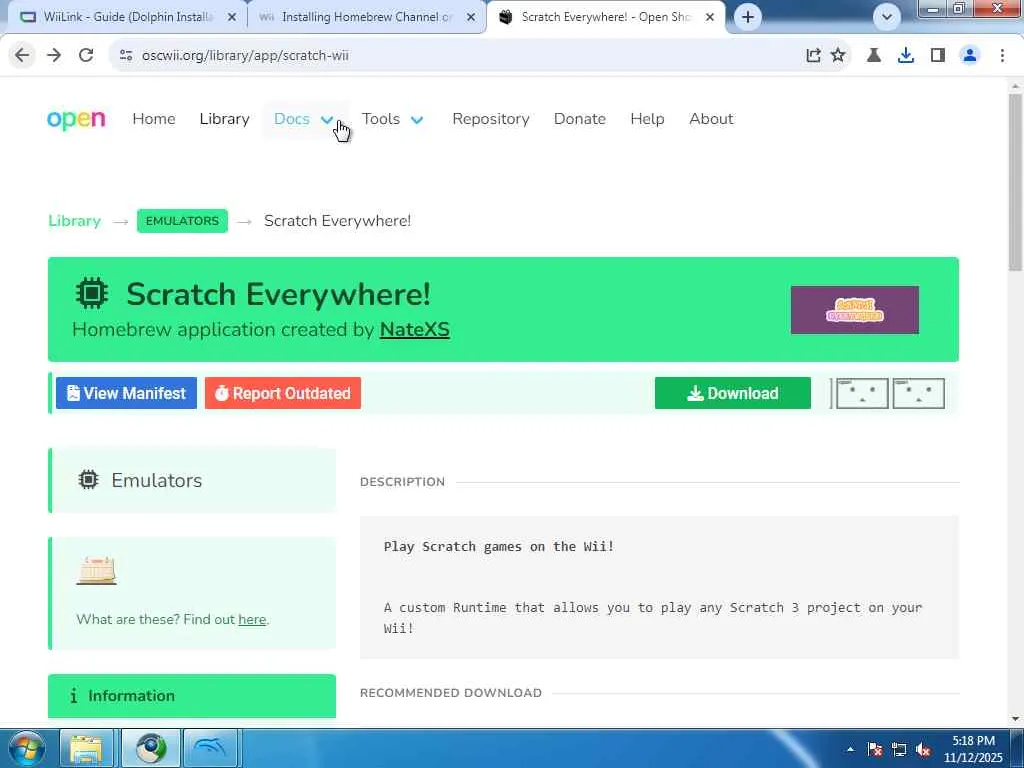Close the Scratch Everywhere! tab
Viewport: 1024px width, 768px height.
pos(710,18)
